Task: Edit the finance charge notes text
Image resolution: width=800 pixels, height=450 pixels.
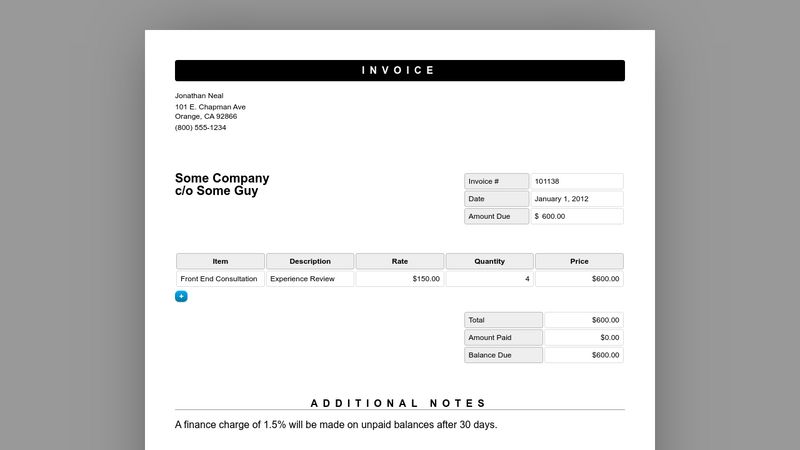Action: click(x=336, y=424)
